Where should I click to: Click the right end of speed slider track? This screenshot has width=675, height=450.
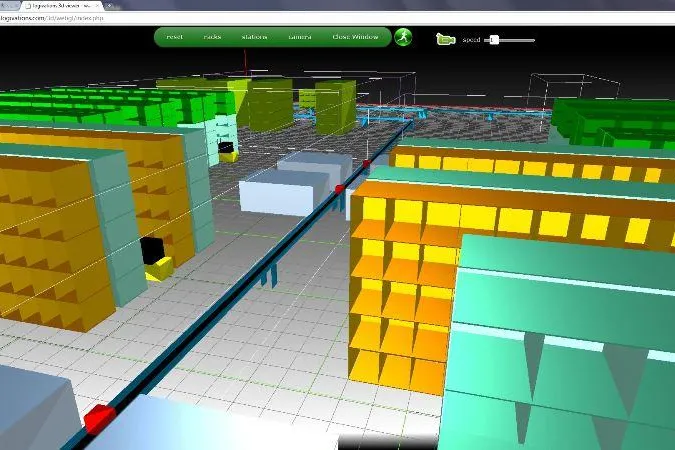(x=533, y=40)
